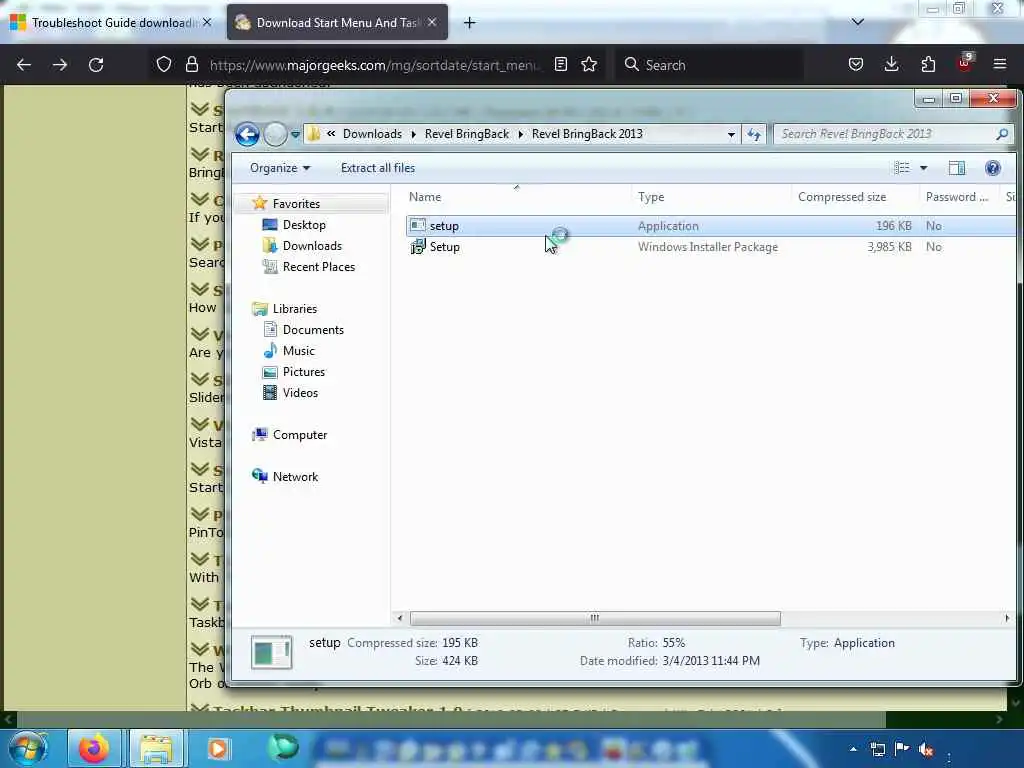The width and height of the screenshot is (1024, 768).
Task: Go forward in Firefox
Action: pyautogui.click(x=59, y=65)
